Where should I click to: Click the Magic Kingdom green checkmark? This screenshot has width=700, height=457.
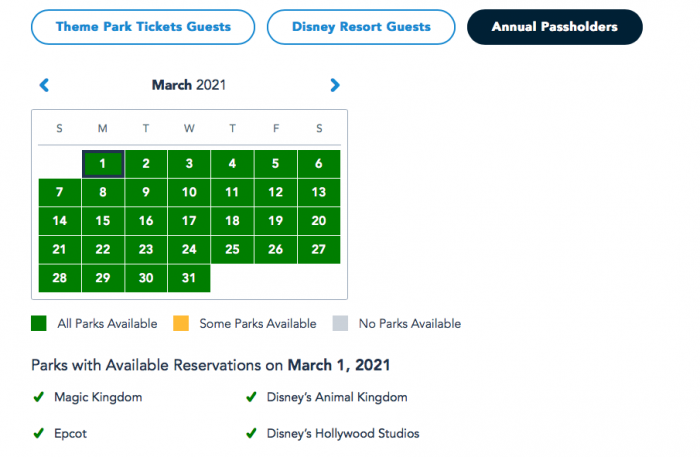click(x=38, y=397)
